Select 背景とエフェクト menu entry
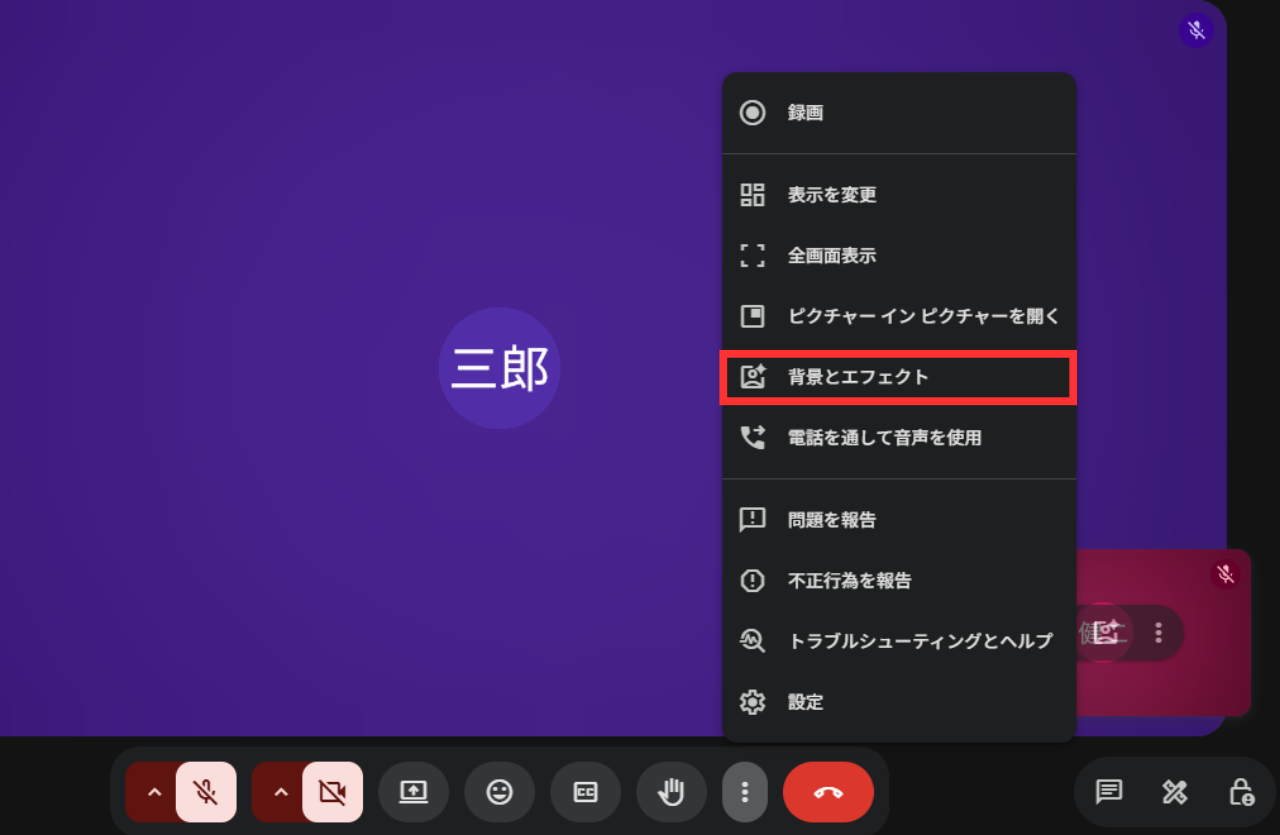This screenshot has height=835, width=1280. tap(899, 377)
